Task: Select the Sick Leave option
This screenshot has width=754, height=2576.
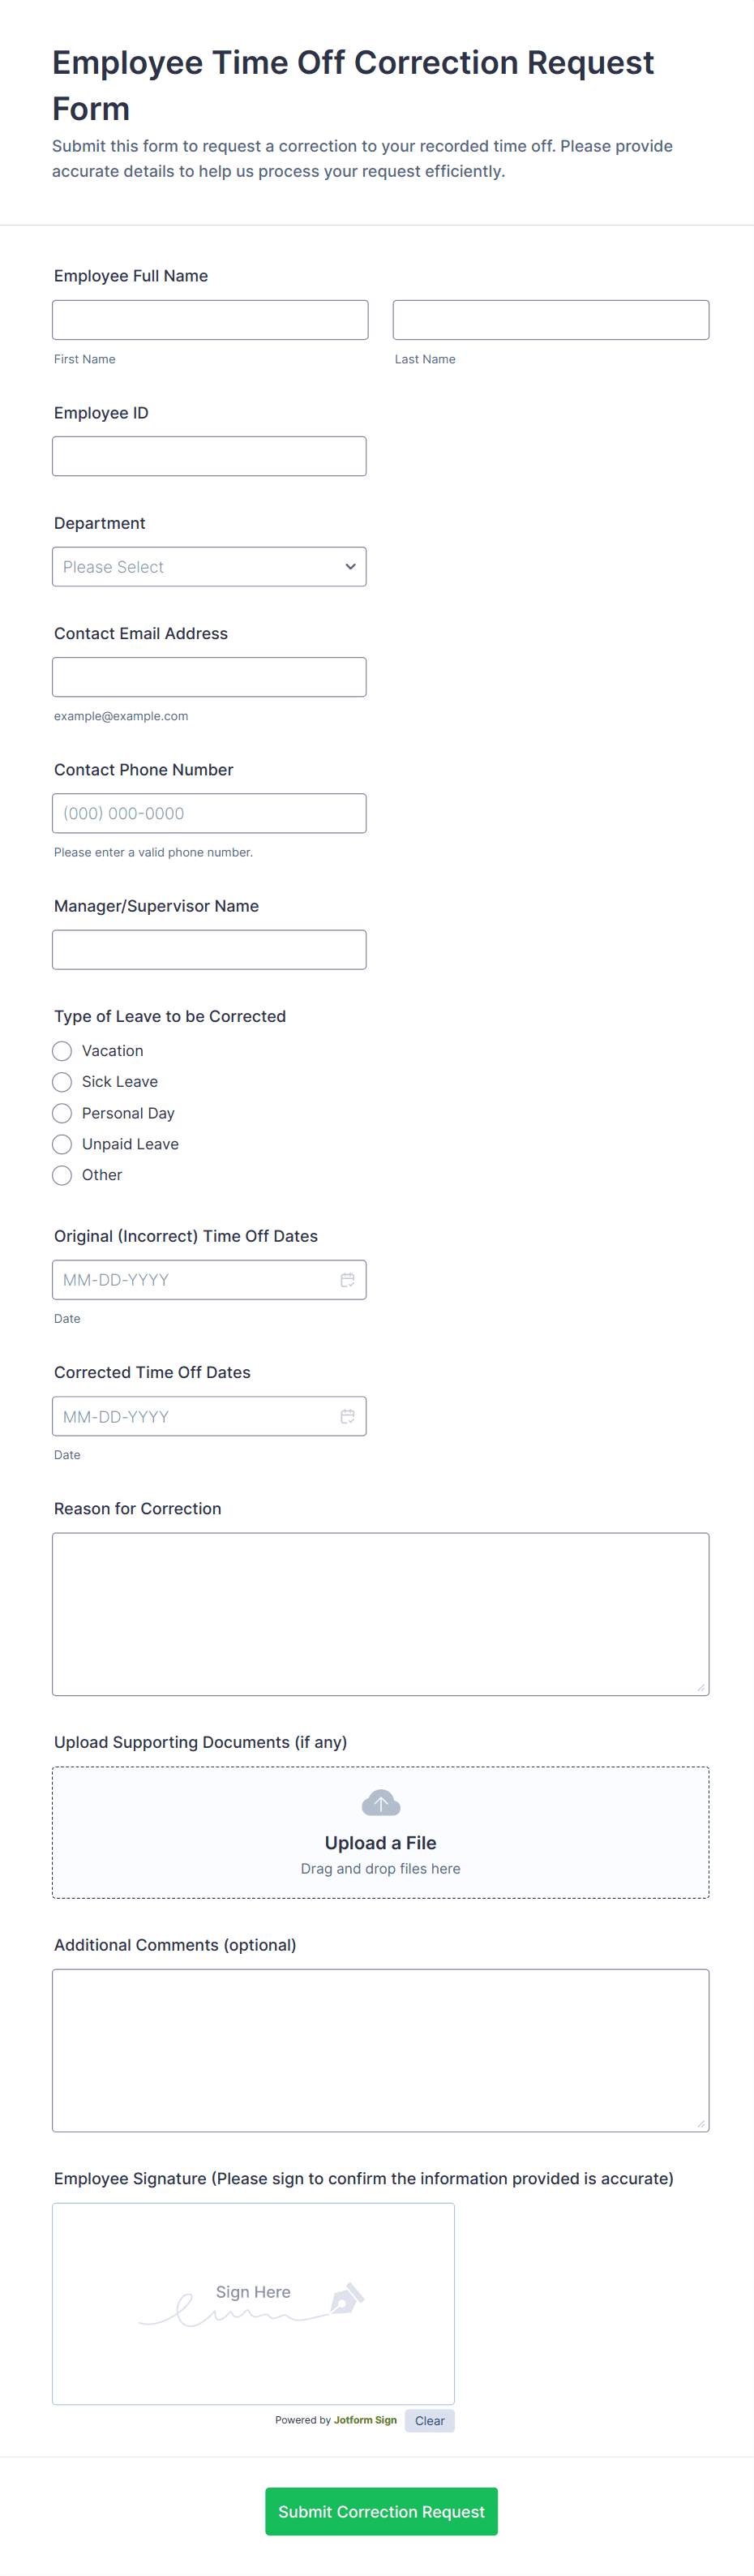Action: (62, 1082)
